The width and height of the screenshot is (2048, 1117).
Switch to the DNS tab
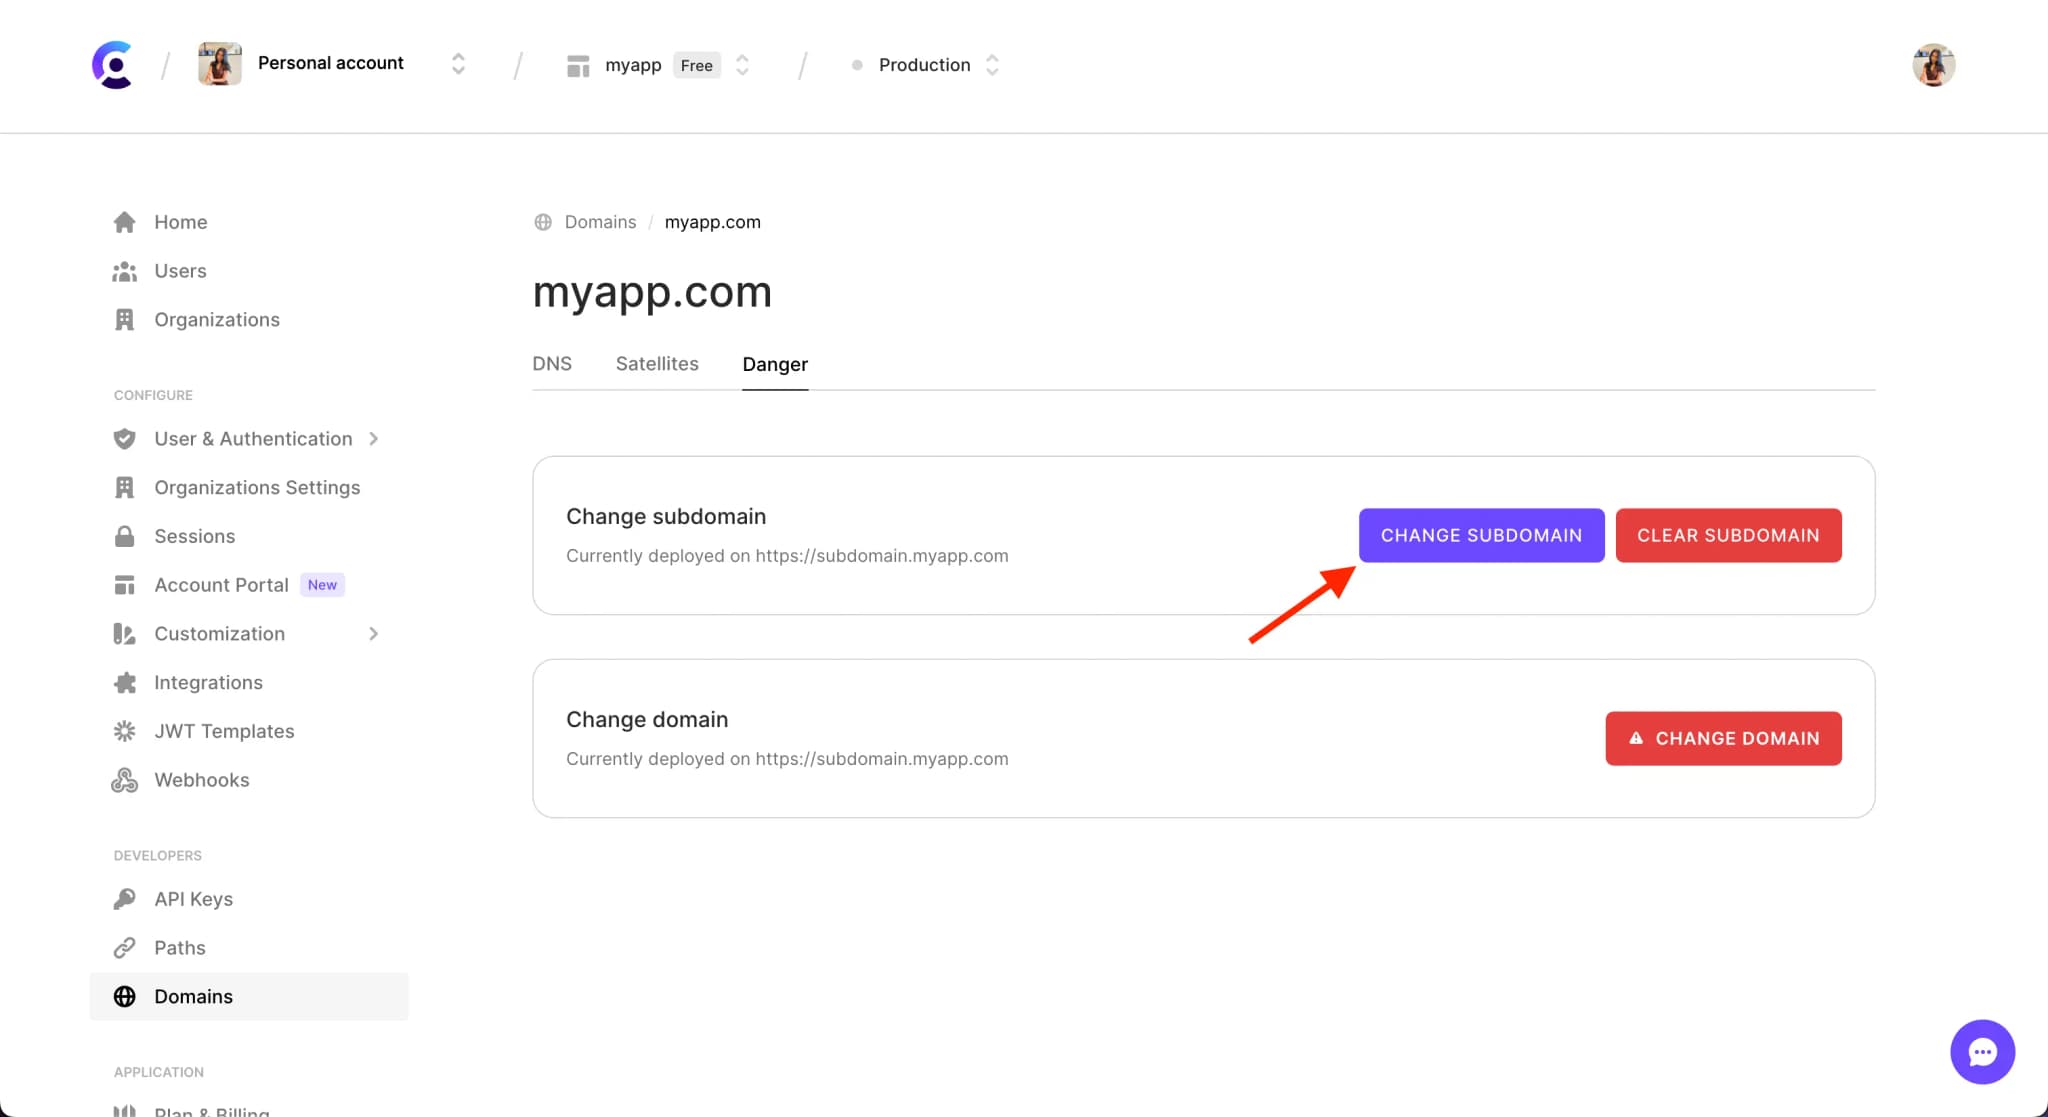(x=552, y=363)
